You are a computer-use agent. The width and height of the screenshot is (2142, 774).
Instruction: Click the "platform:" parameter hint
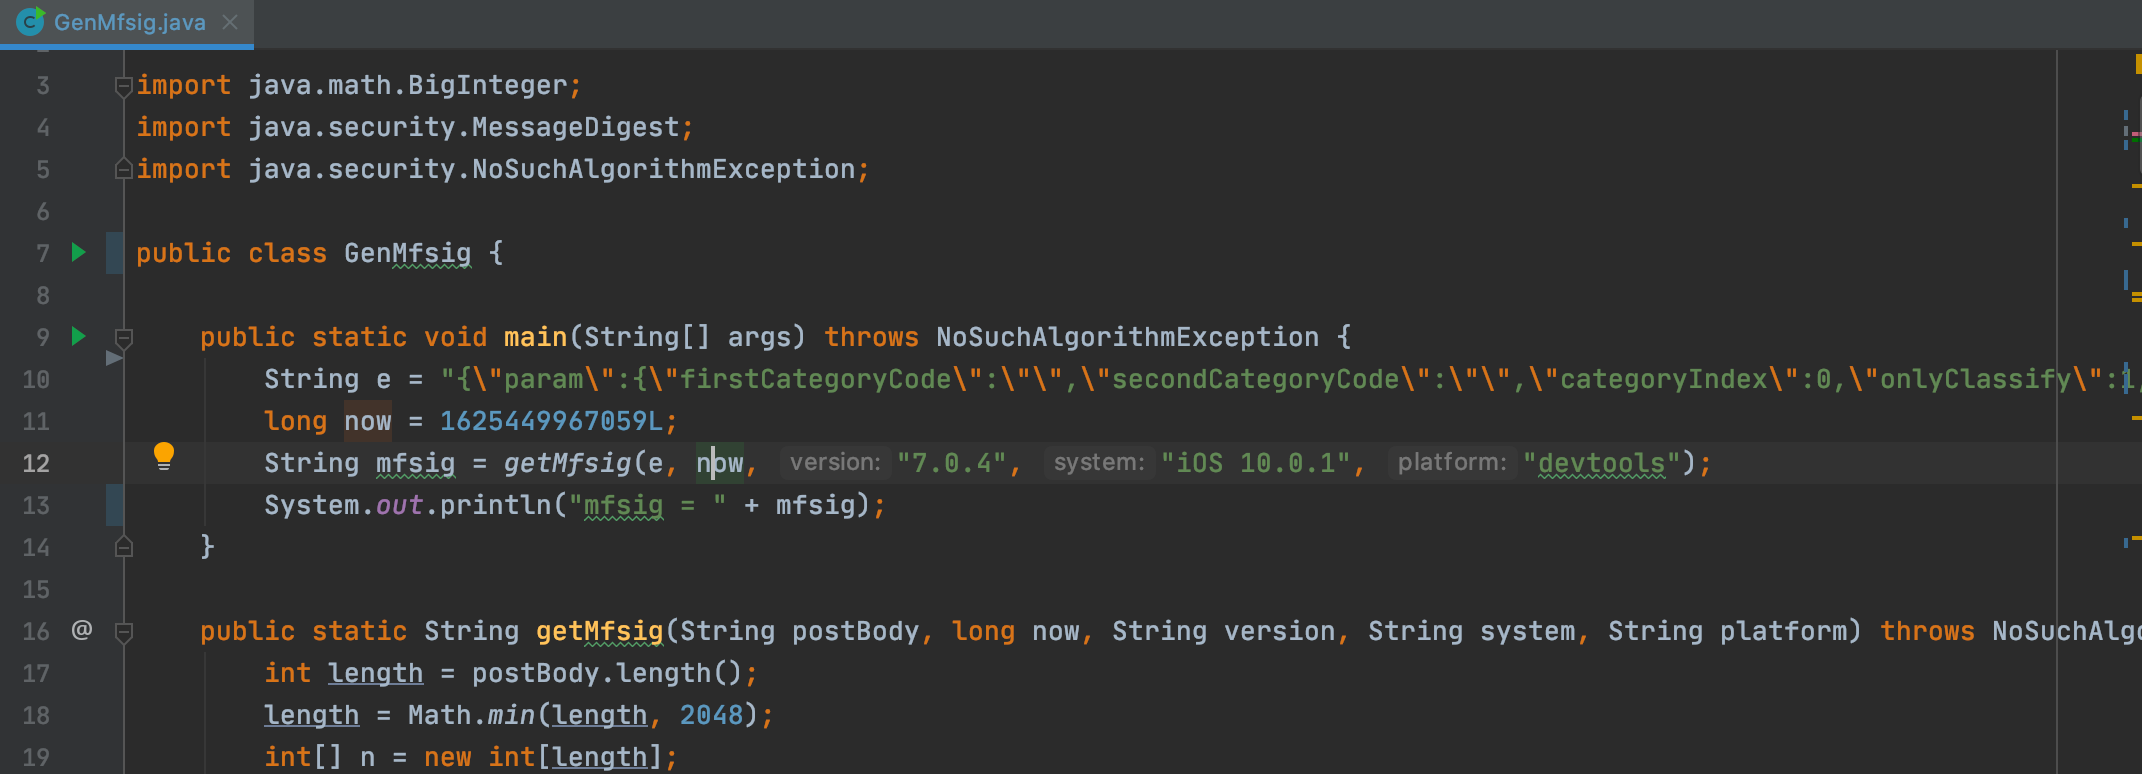click(1451, 463)
